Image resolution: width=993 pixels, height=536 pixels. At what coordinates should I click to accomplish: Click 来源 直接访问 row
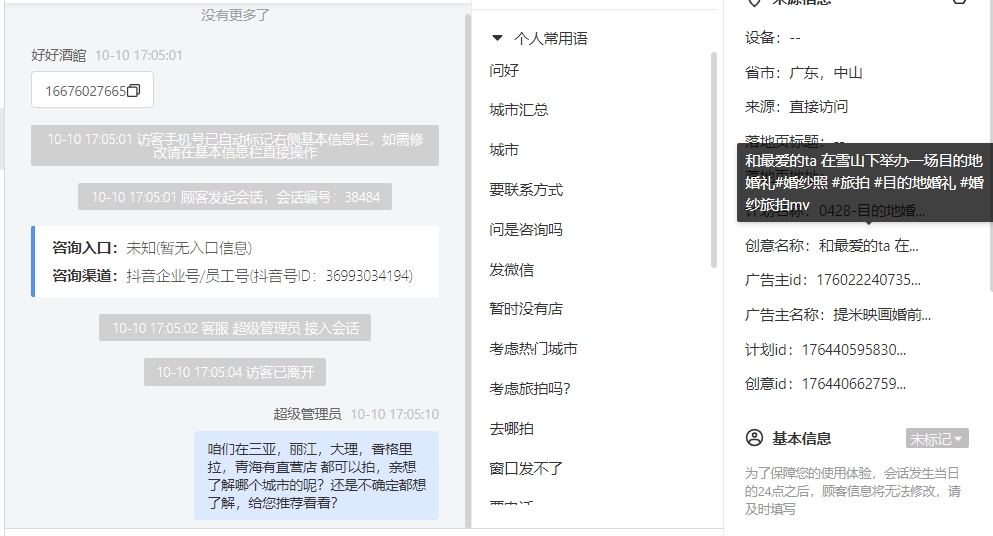coord(797,106)
